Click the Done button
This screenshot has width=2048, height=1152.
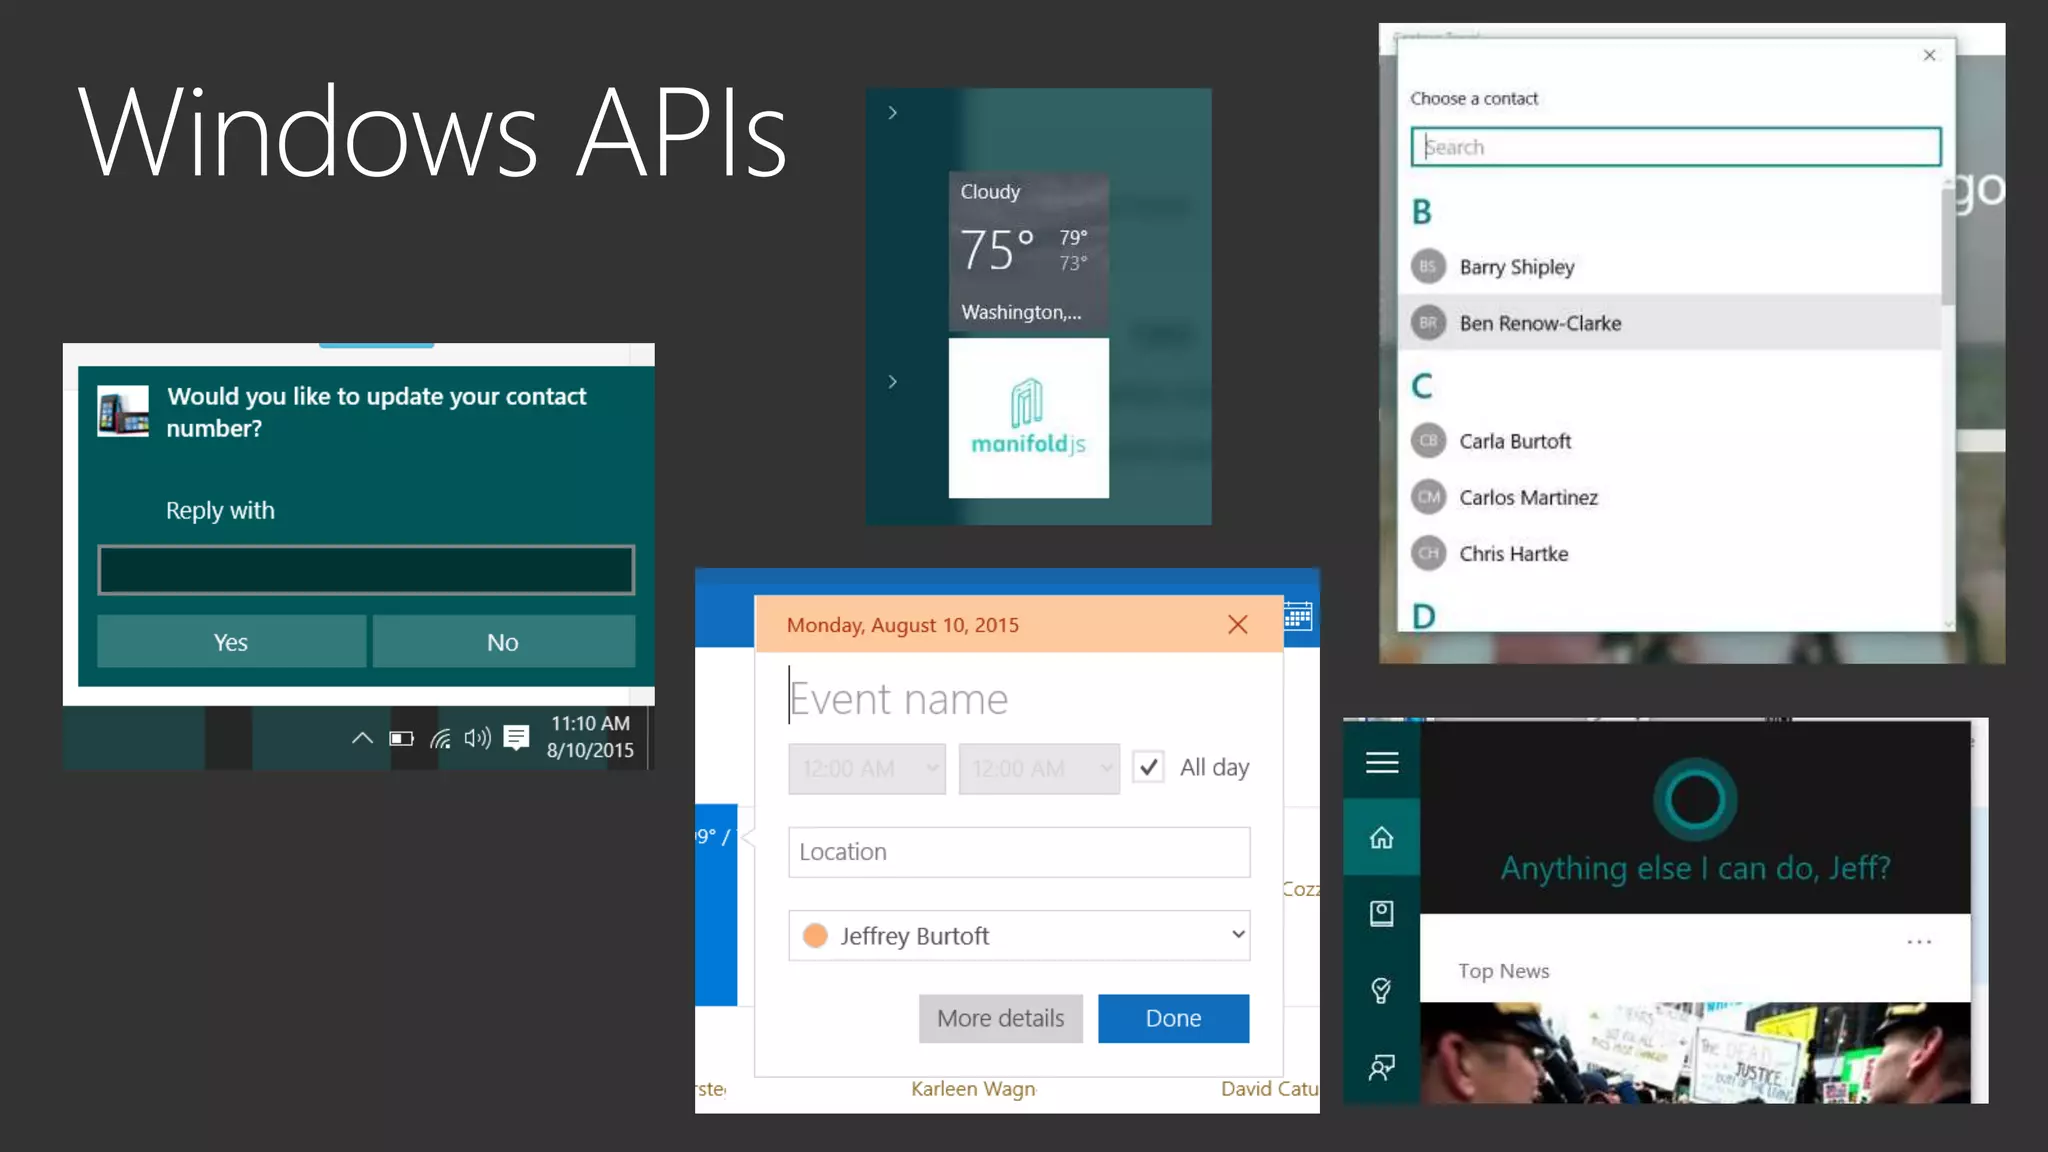pos(1173,1018)
